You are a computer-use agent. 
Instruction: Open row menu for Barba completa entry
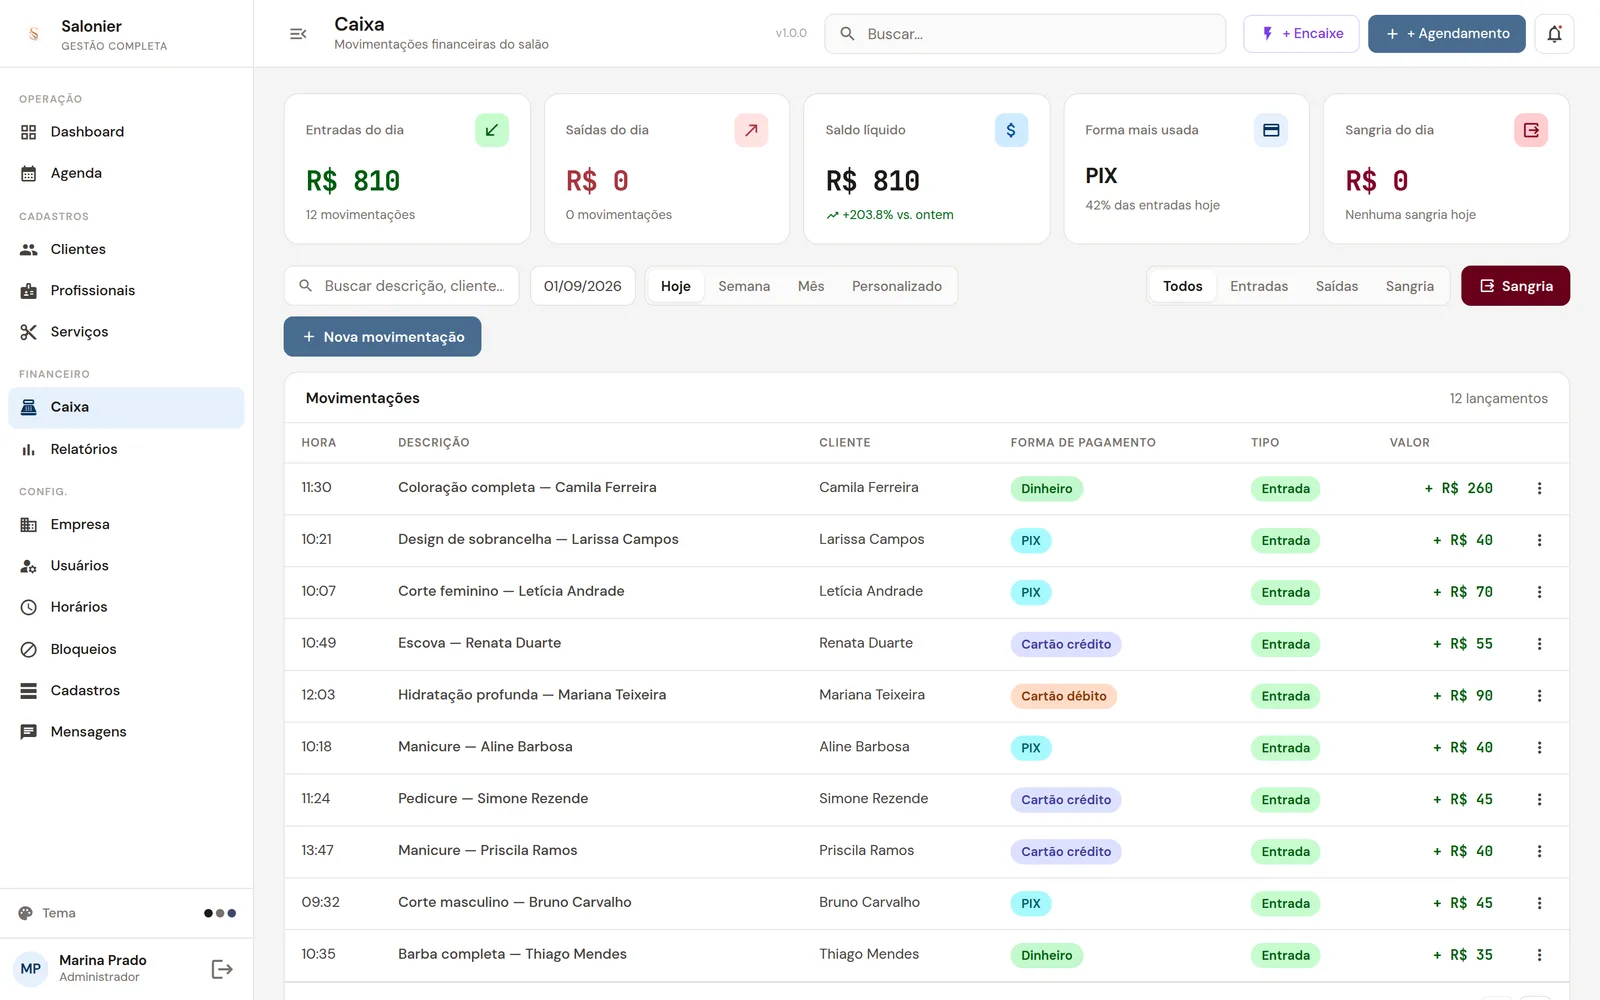pyautogui.click(x=1539, y=956)
